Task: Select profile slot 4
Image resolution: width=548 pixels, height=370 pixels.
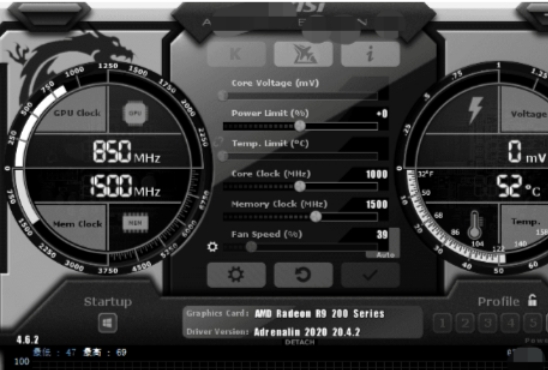Action: point(511,323)
